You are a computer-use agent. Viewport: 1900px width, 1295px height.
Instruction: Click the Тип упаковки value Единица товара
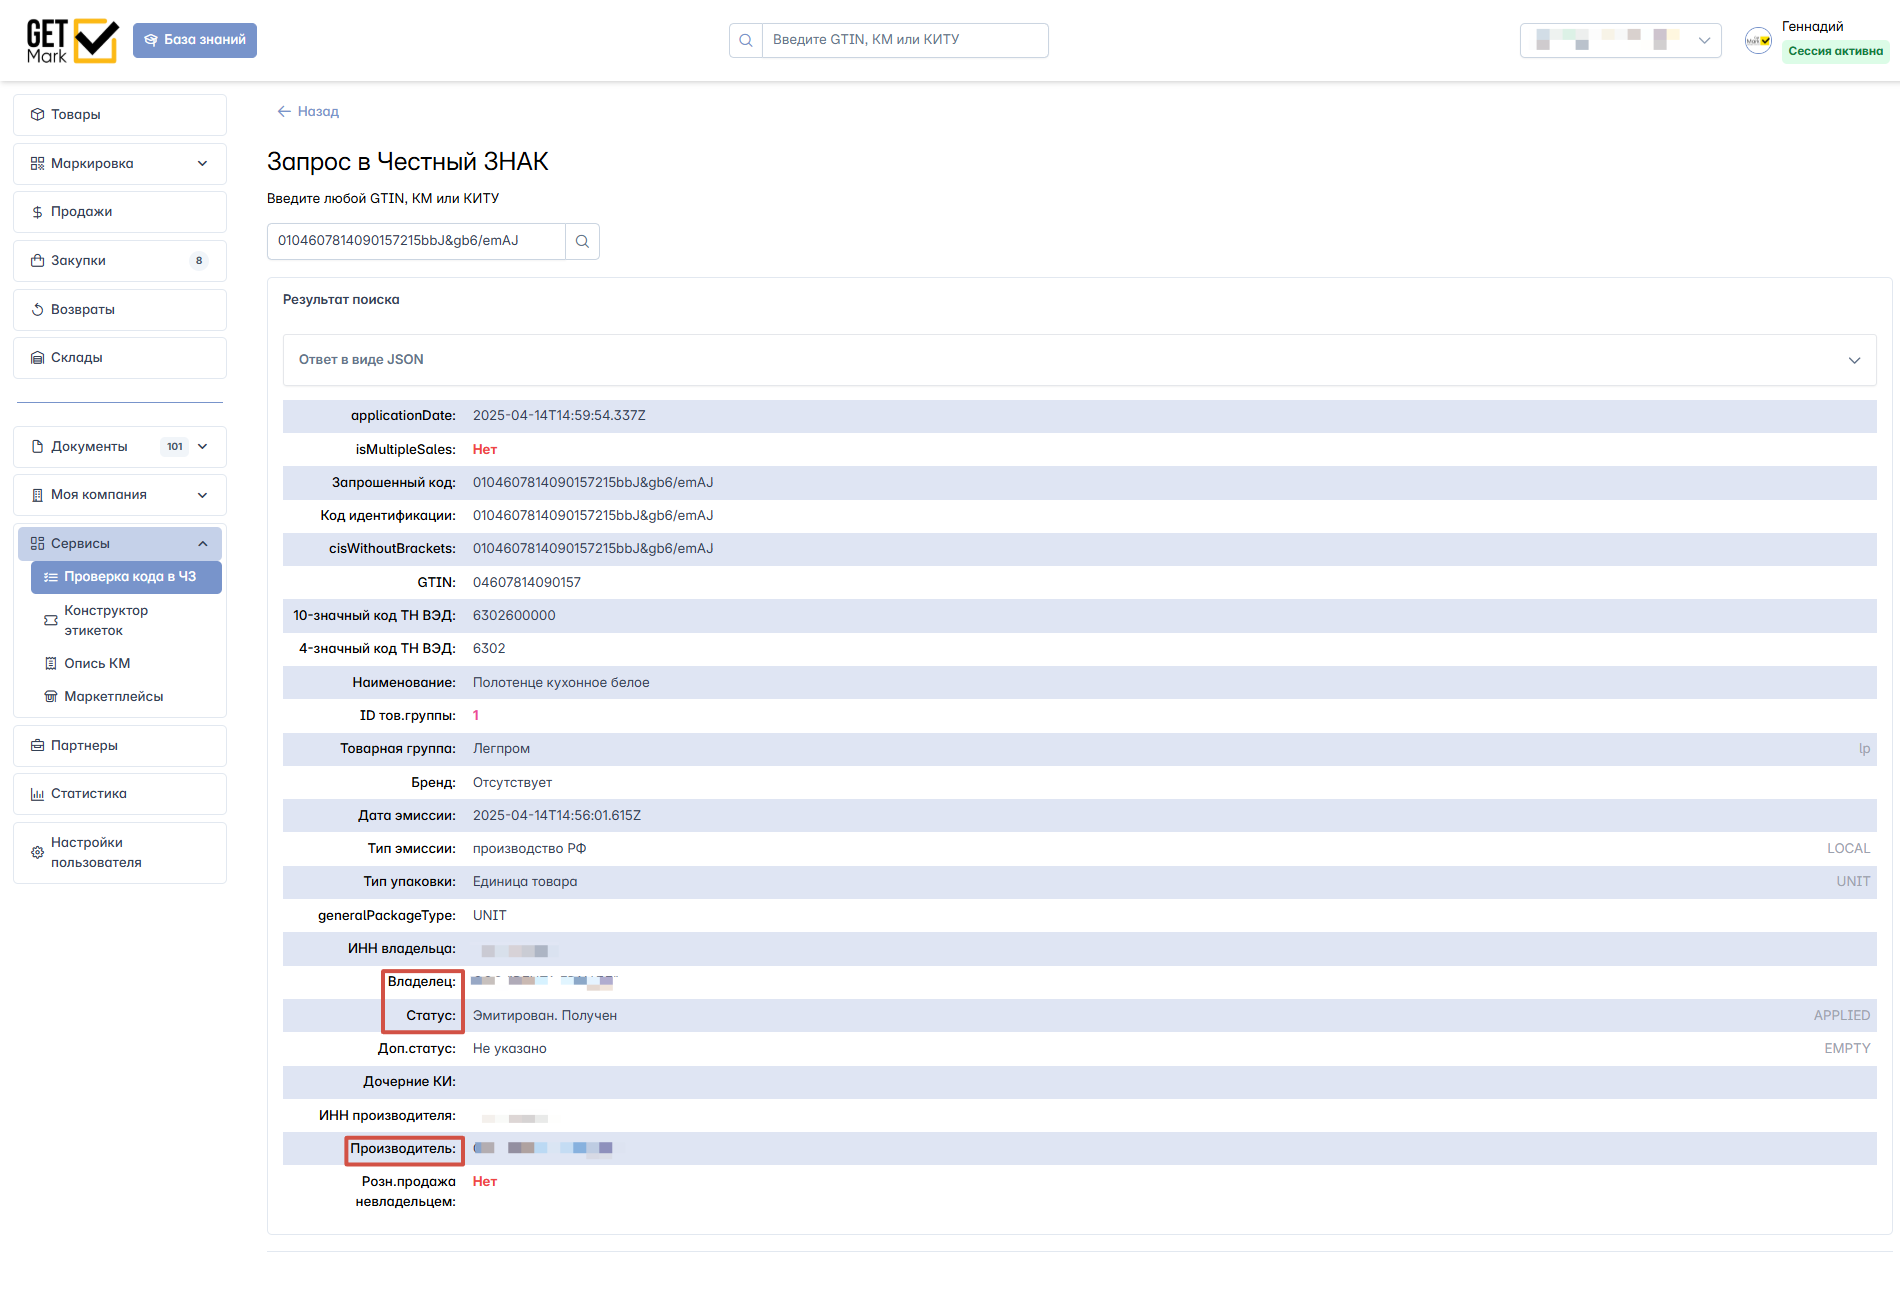pos(525,882)
